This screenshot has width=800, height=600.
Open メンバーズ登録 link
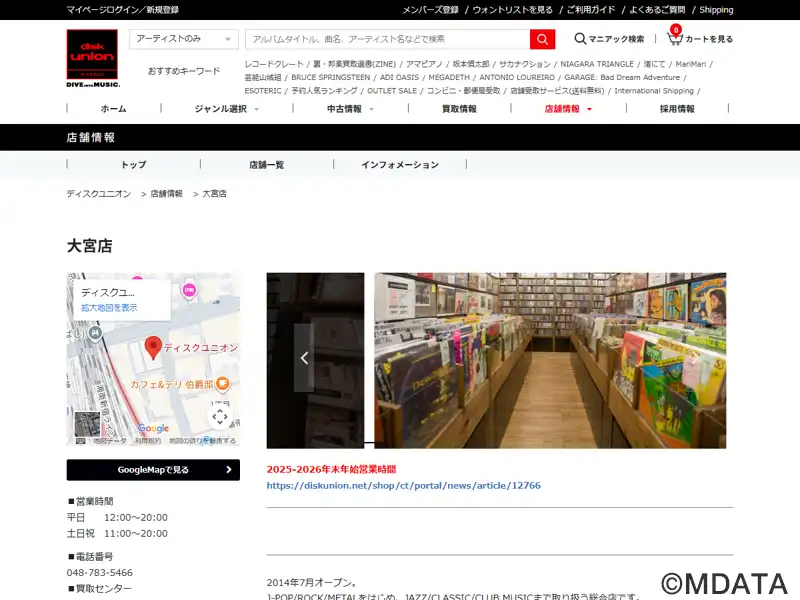tap(431, 10)
